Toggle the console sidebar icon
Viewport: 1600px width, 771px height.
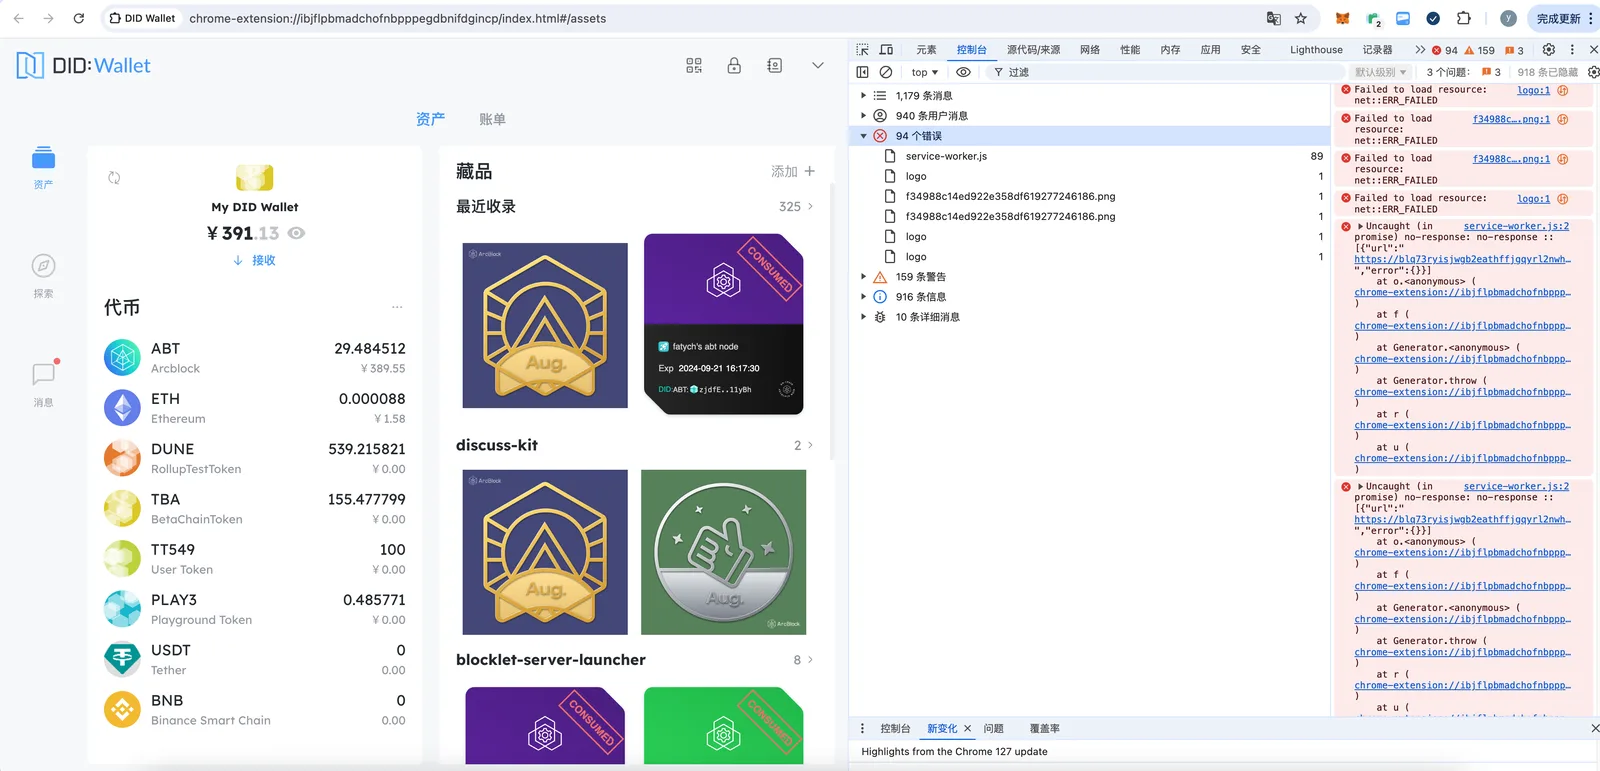[863, 72]
